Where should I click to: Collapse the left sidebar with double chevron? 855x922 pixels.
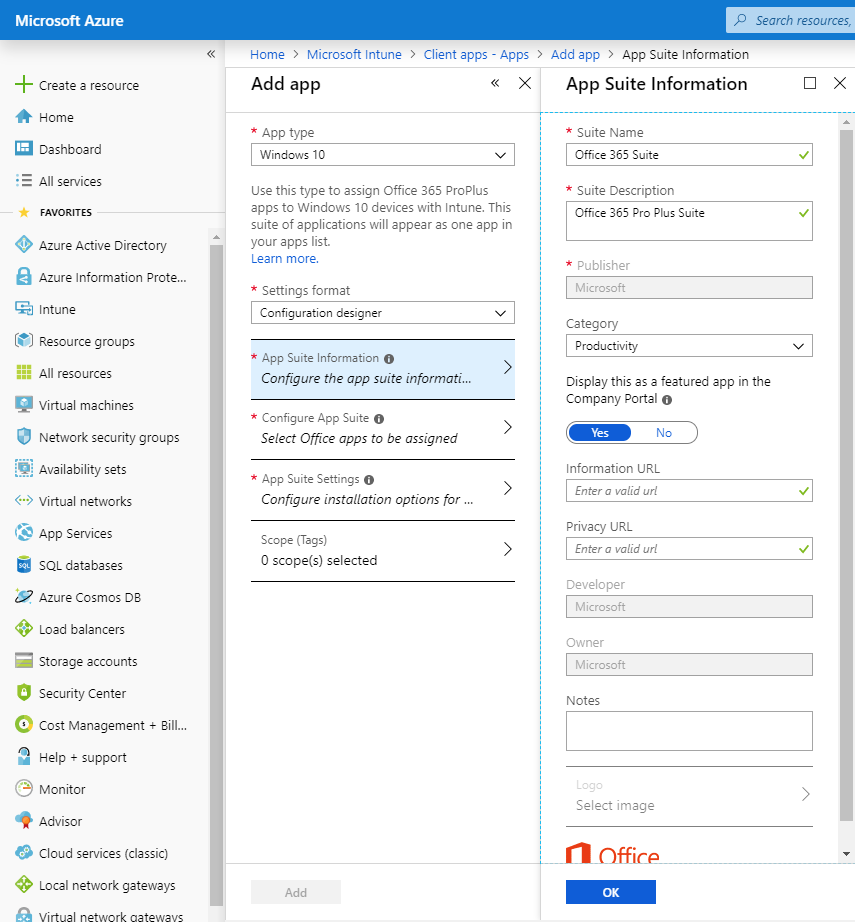point(211,54)
